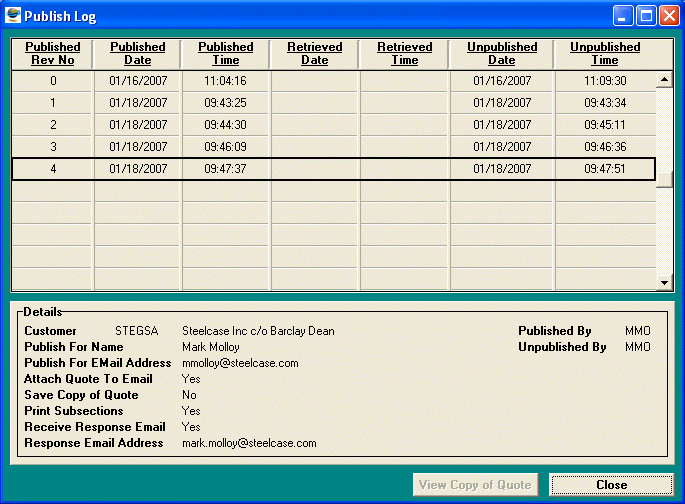
Task: Click email mmolloy@steelcase.com
Action: point(240,363)
